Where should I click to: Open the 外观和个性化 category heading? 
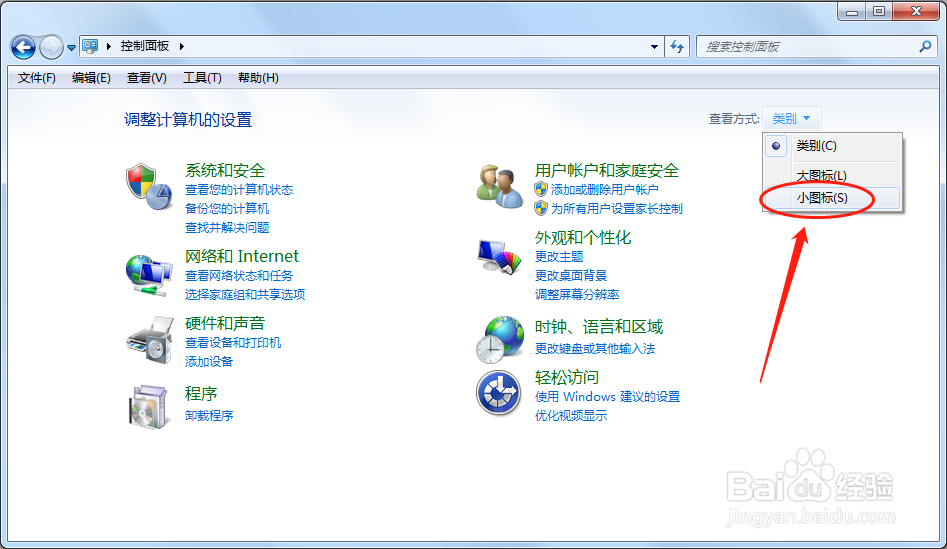click(583, 237)
